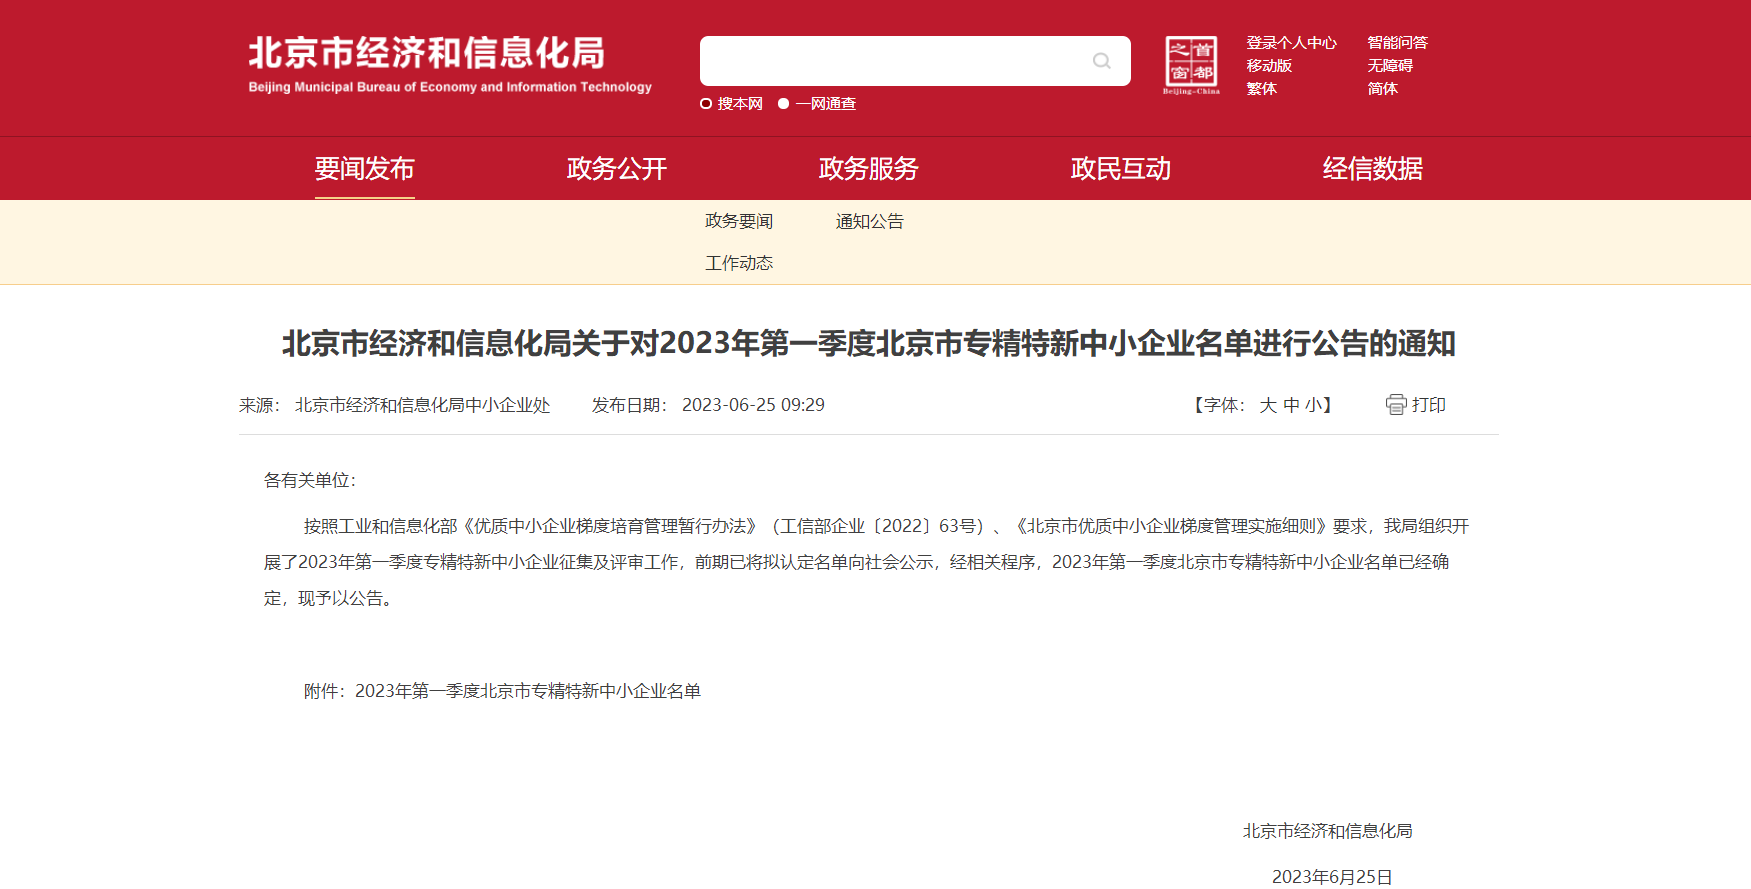Click the printer icon
The height and width of the screenshot is (889, 1751).
tap(1396, 405)
